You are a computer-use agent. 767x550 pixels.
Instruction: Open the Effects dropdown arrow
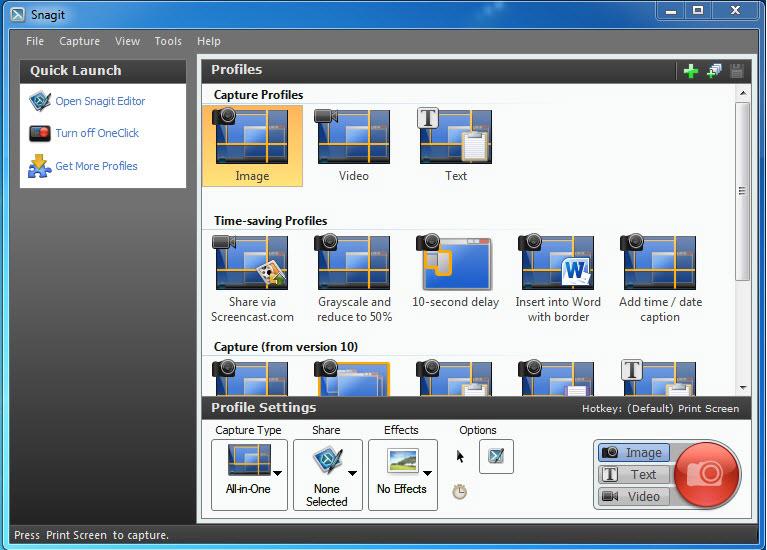(427, 473)
